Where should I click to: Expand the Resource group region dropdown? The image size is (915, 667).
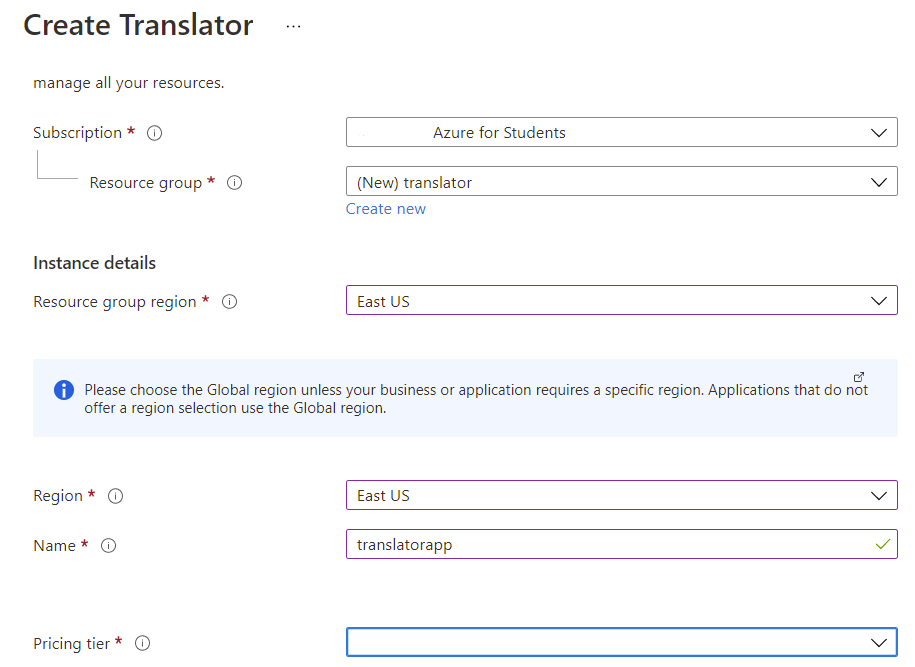621,301
